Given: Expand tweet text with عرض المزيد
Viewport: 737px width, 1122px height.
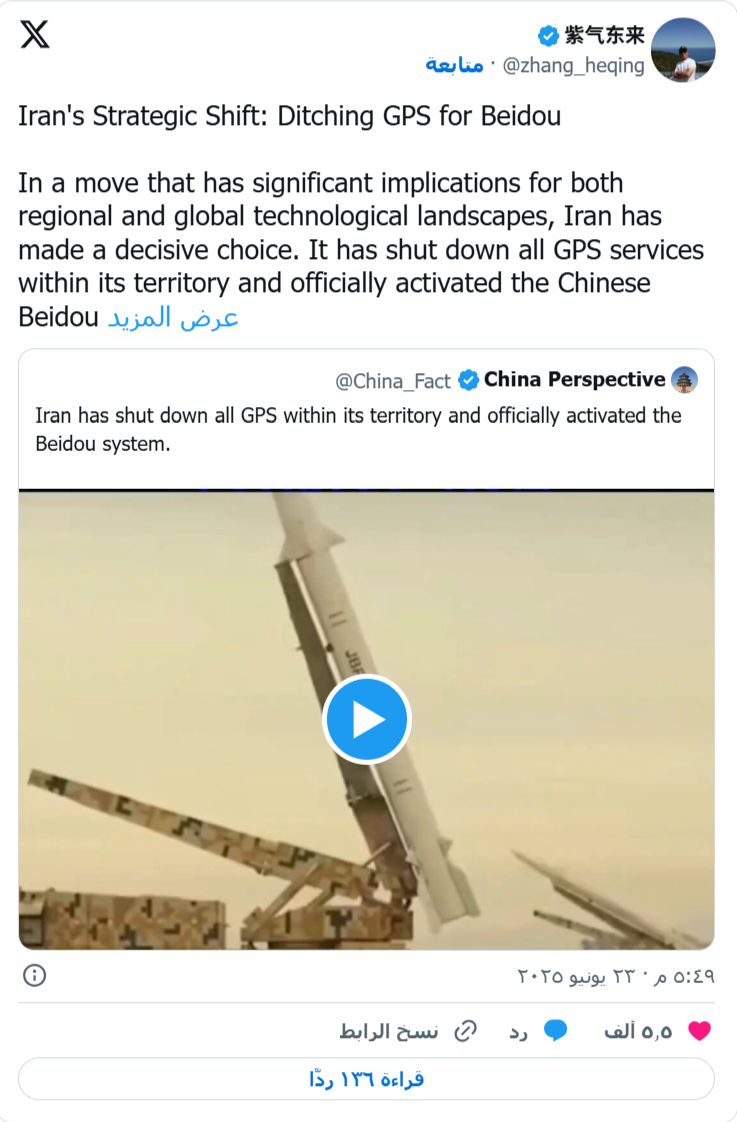Looking at the screenshot, I should (x=172, y=317).
